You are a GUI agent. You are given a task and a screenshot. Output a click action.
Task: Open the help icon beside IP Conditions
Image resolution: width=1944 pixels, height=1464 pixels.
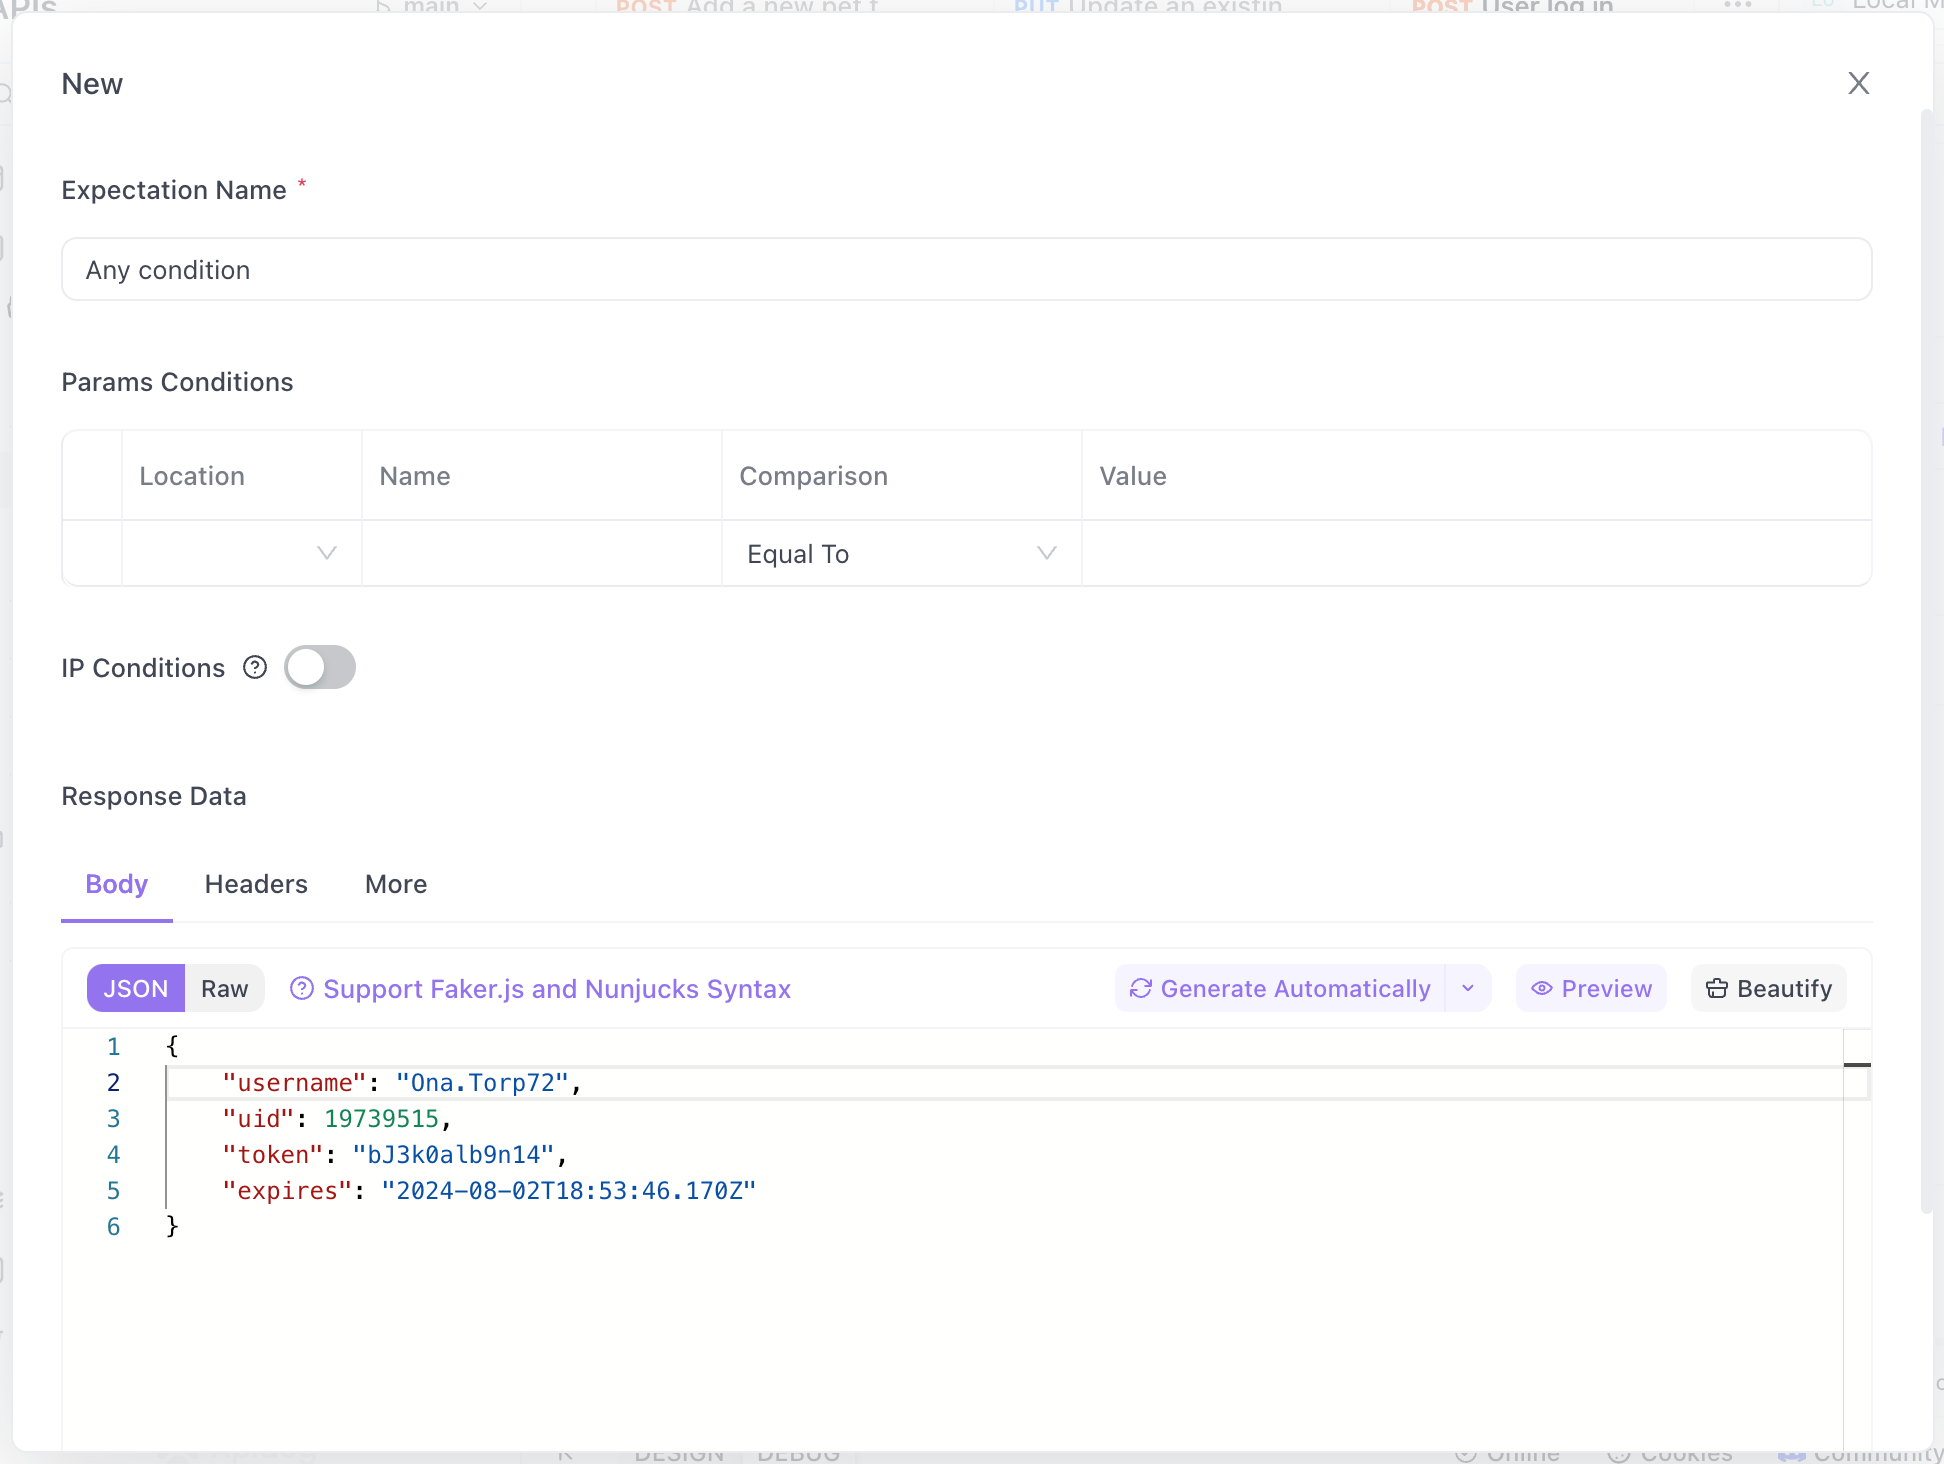[255, 667]
